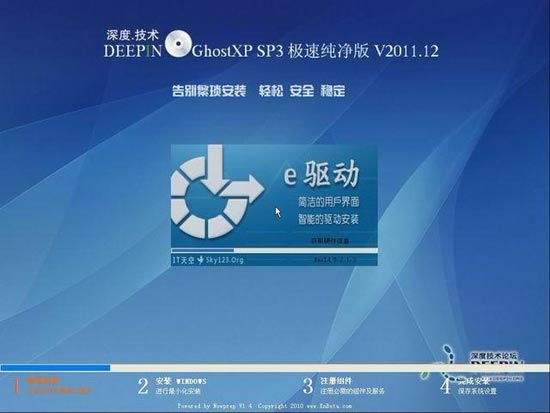Click the 进行最小化安装 subtitle

(178, 391)
